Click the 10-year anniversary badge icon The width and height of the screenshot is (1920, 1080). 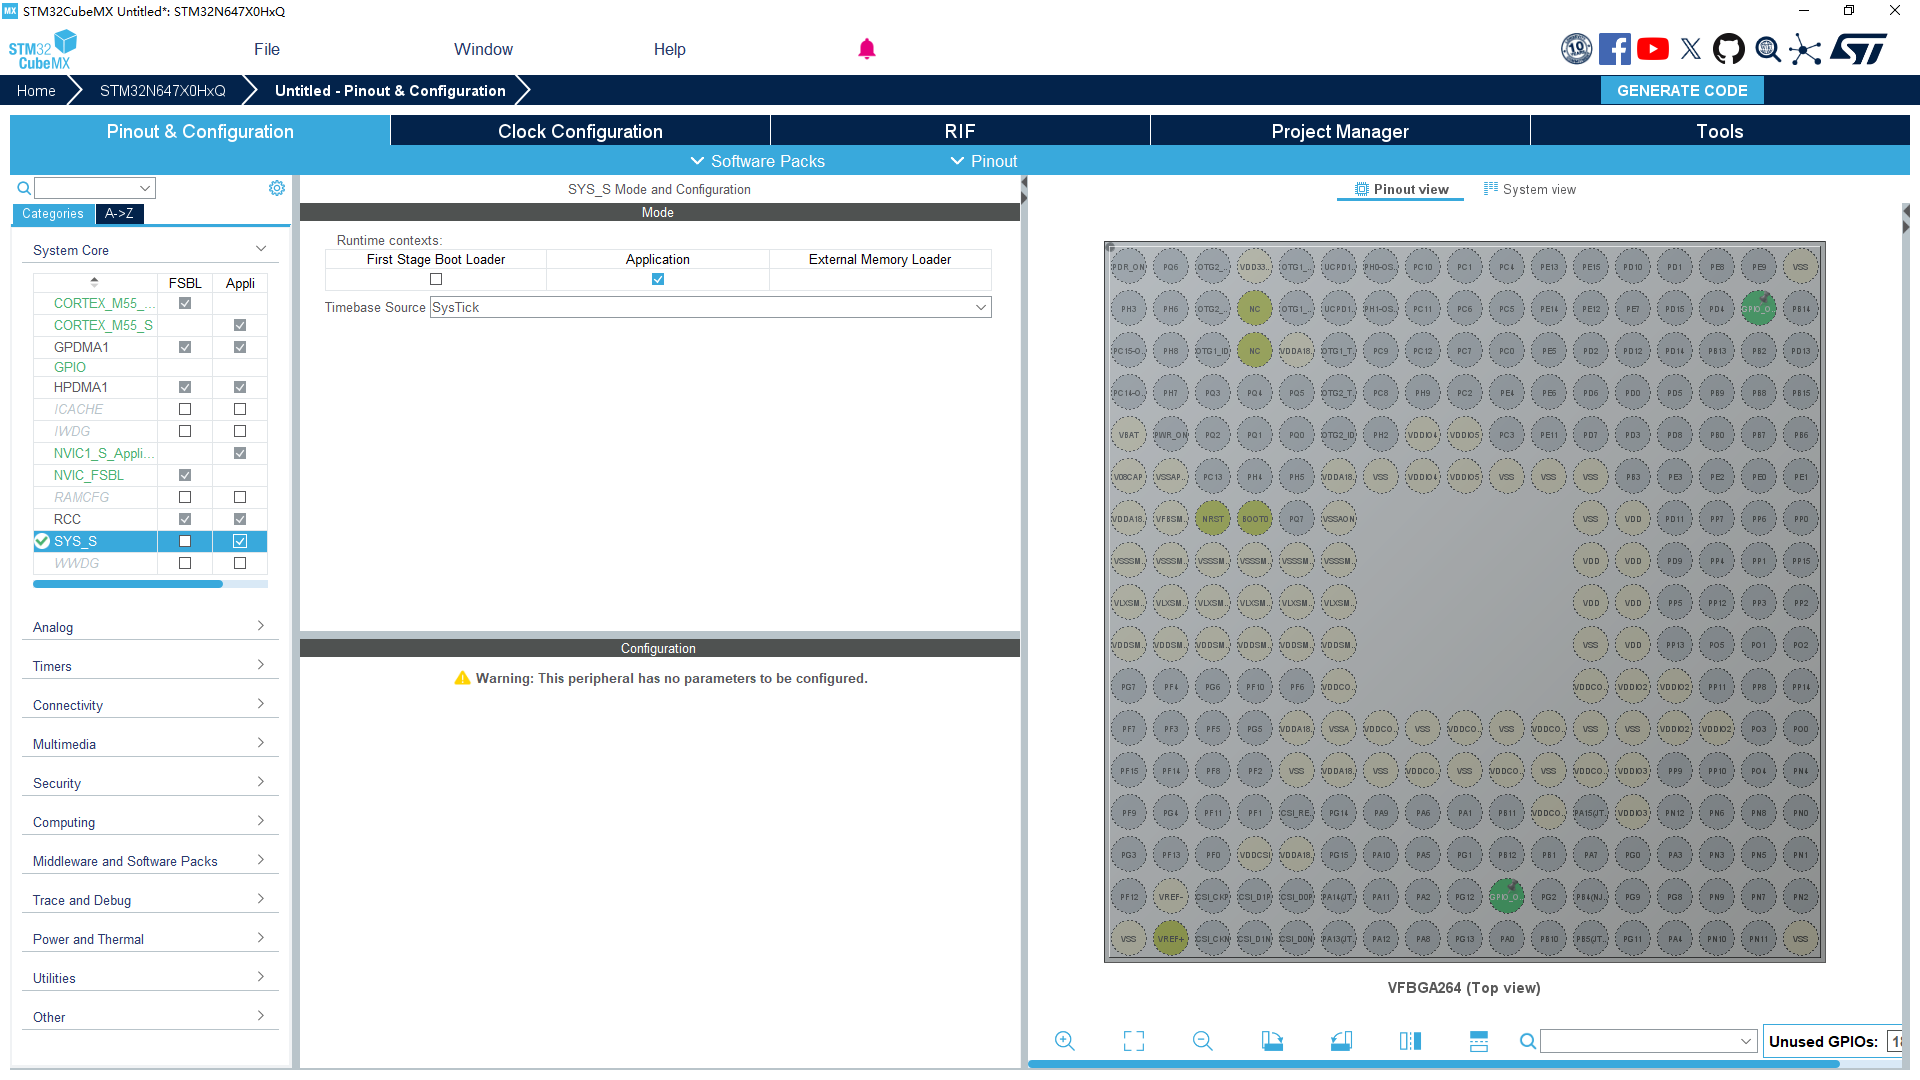(x=1577, y=49)
